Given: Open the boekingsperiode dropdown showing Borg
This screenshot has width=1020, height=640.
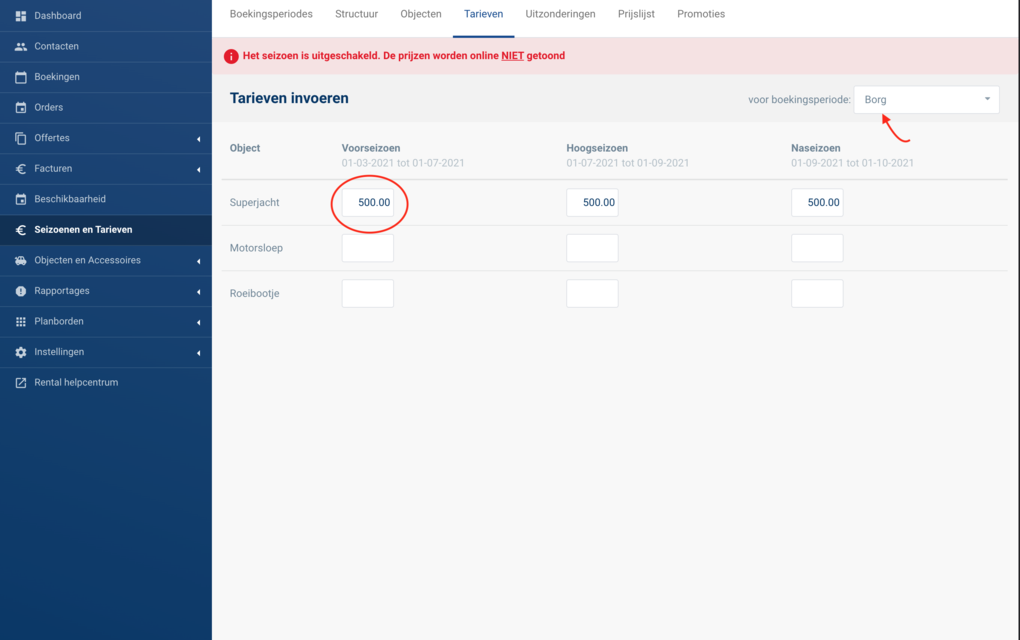Looking at the screenshot, I should click(926, 99).
